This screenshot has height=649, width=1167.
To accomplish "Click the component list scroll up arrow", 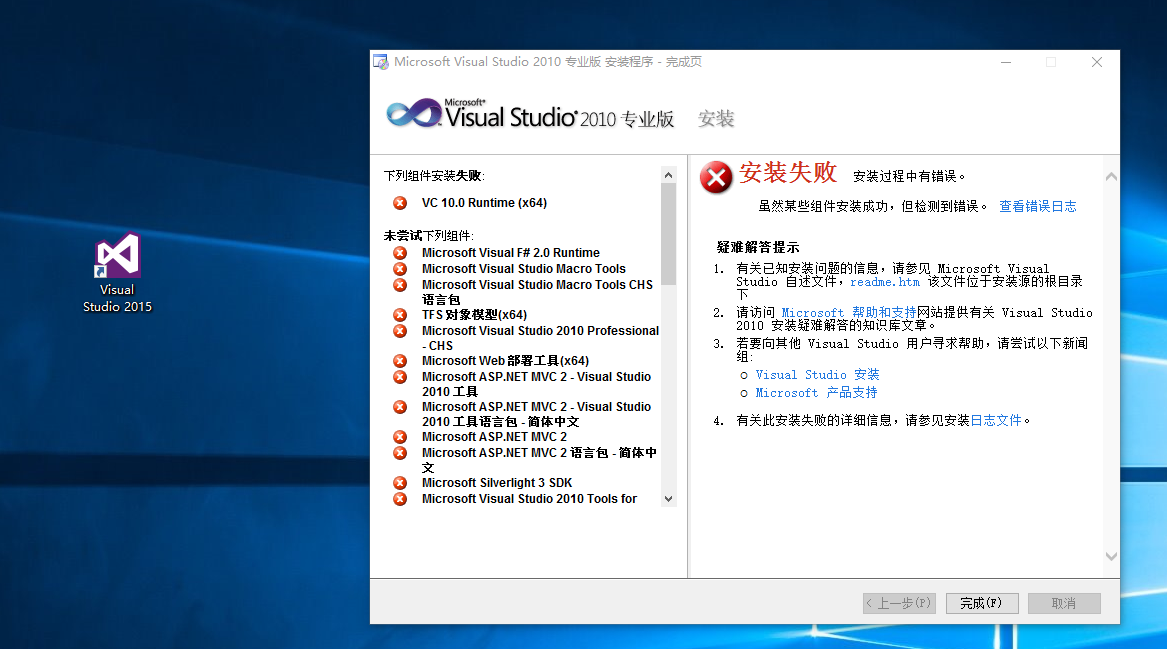I will [668, 176].
